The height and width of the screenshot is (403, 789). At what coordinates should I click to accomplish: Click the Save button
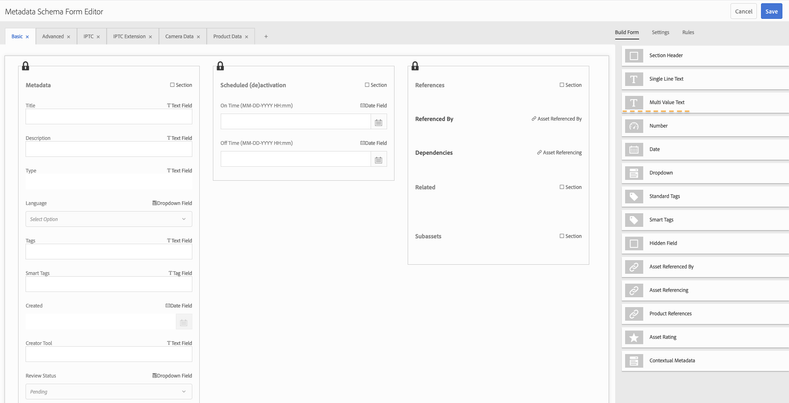771,12
